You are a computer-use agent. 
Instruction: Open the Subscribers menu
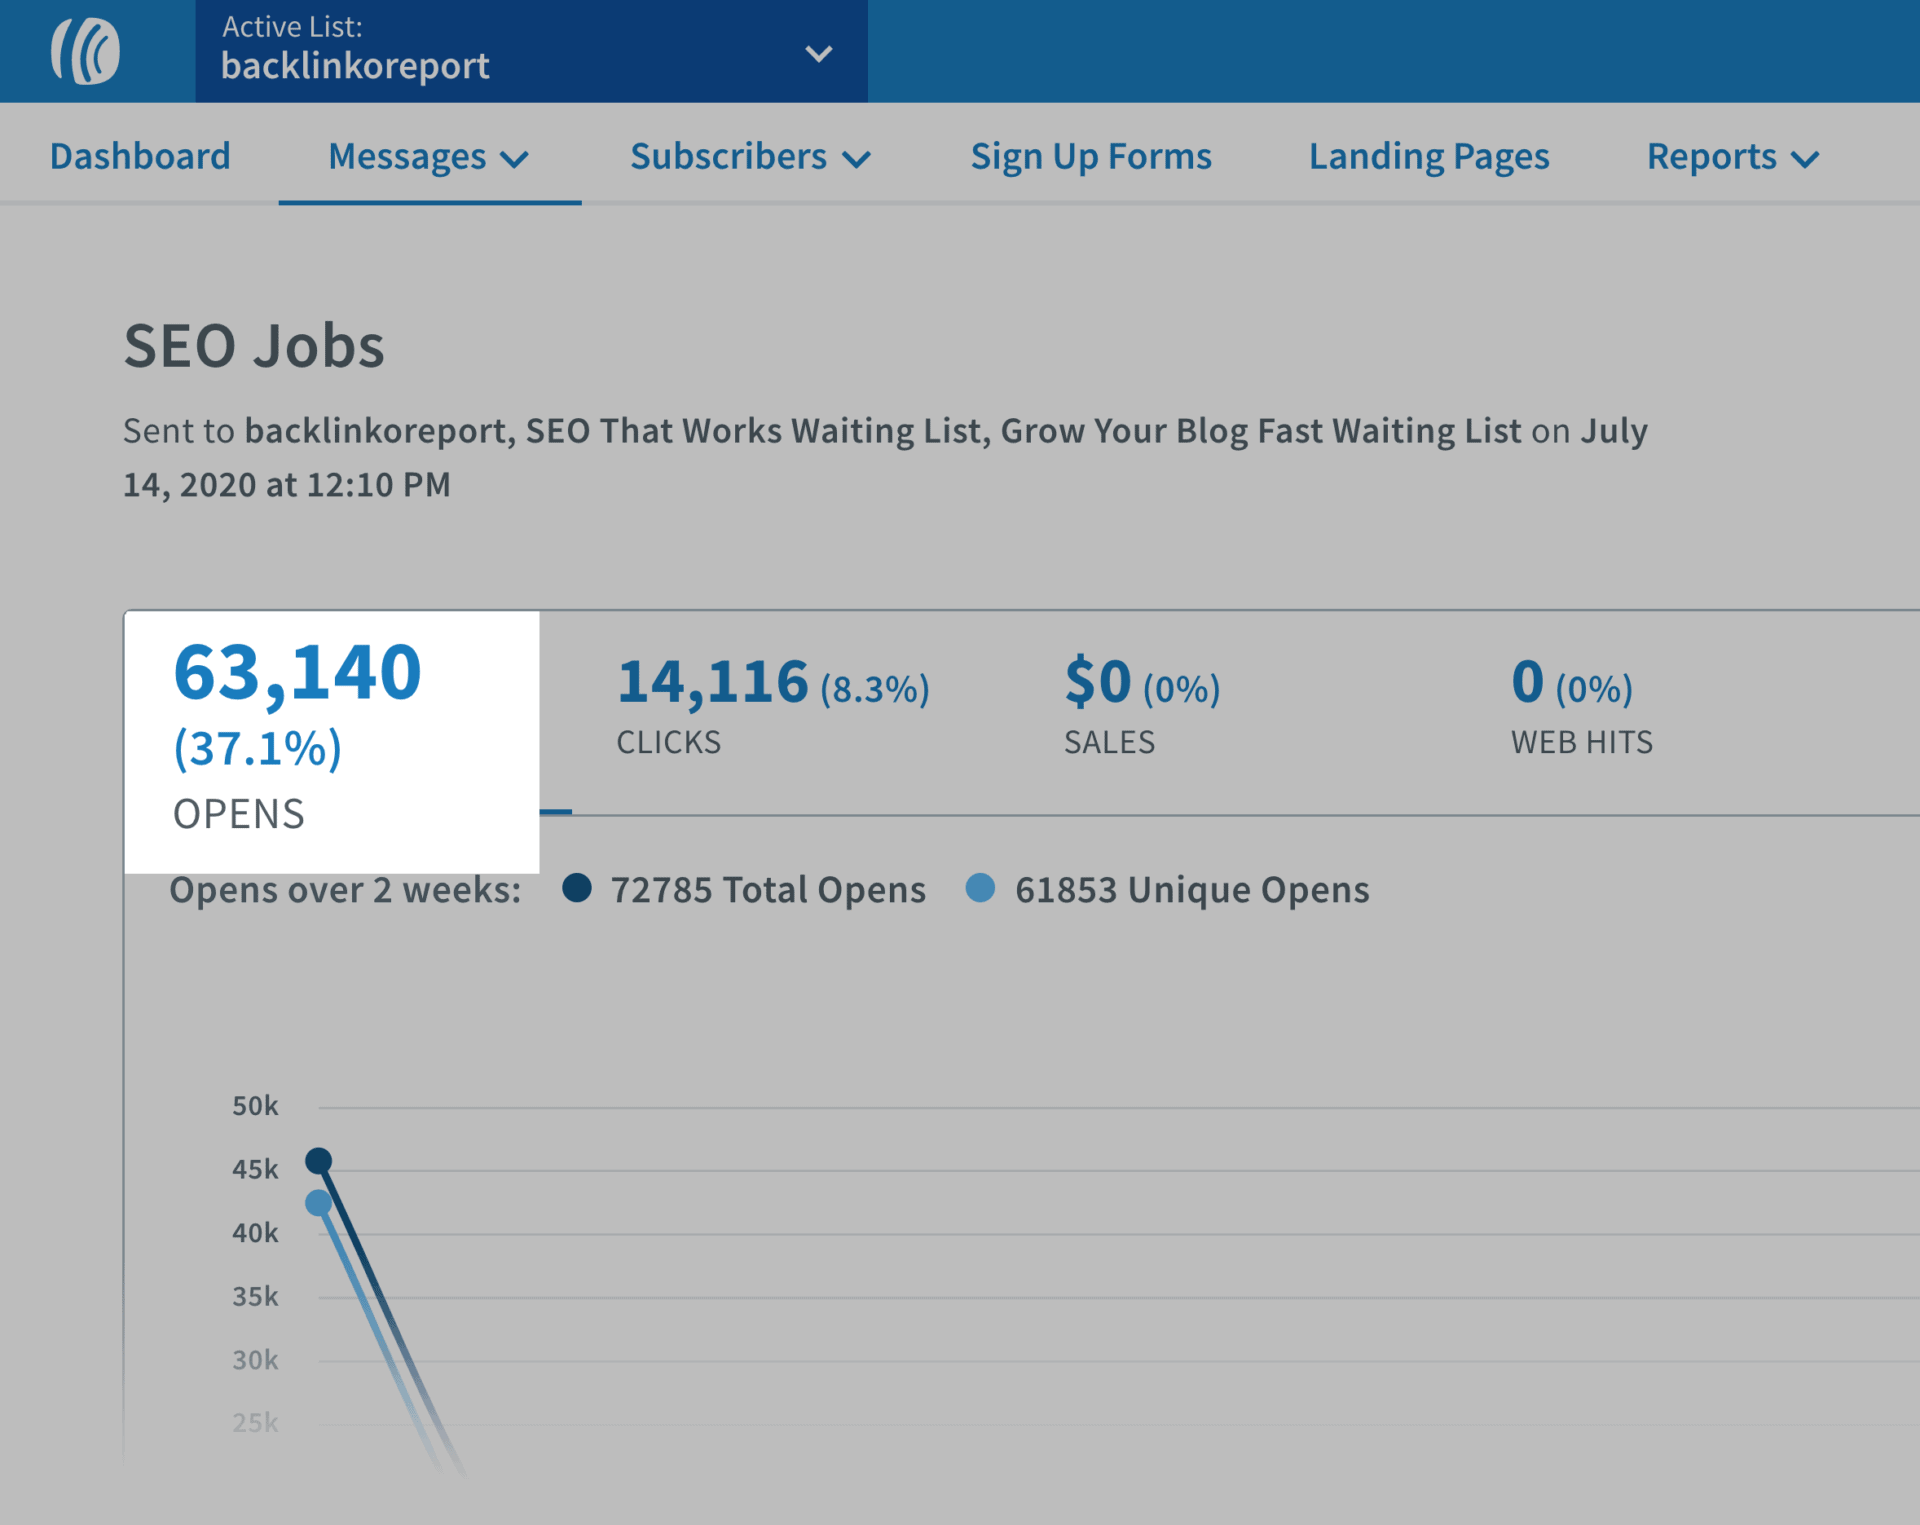728,156
